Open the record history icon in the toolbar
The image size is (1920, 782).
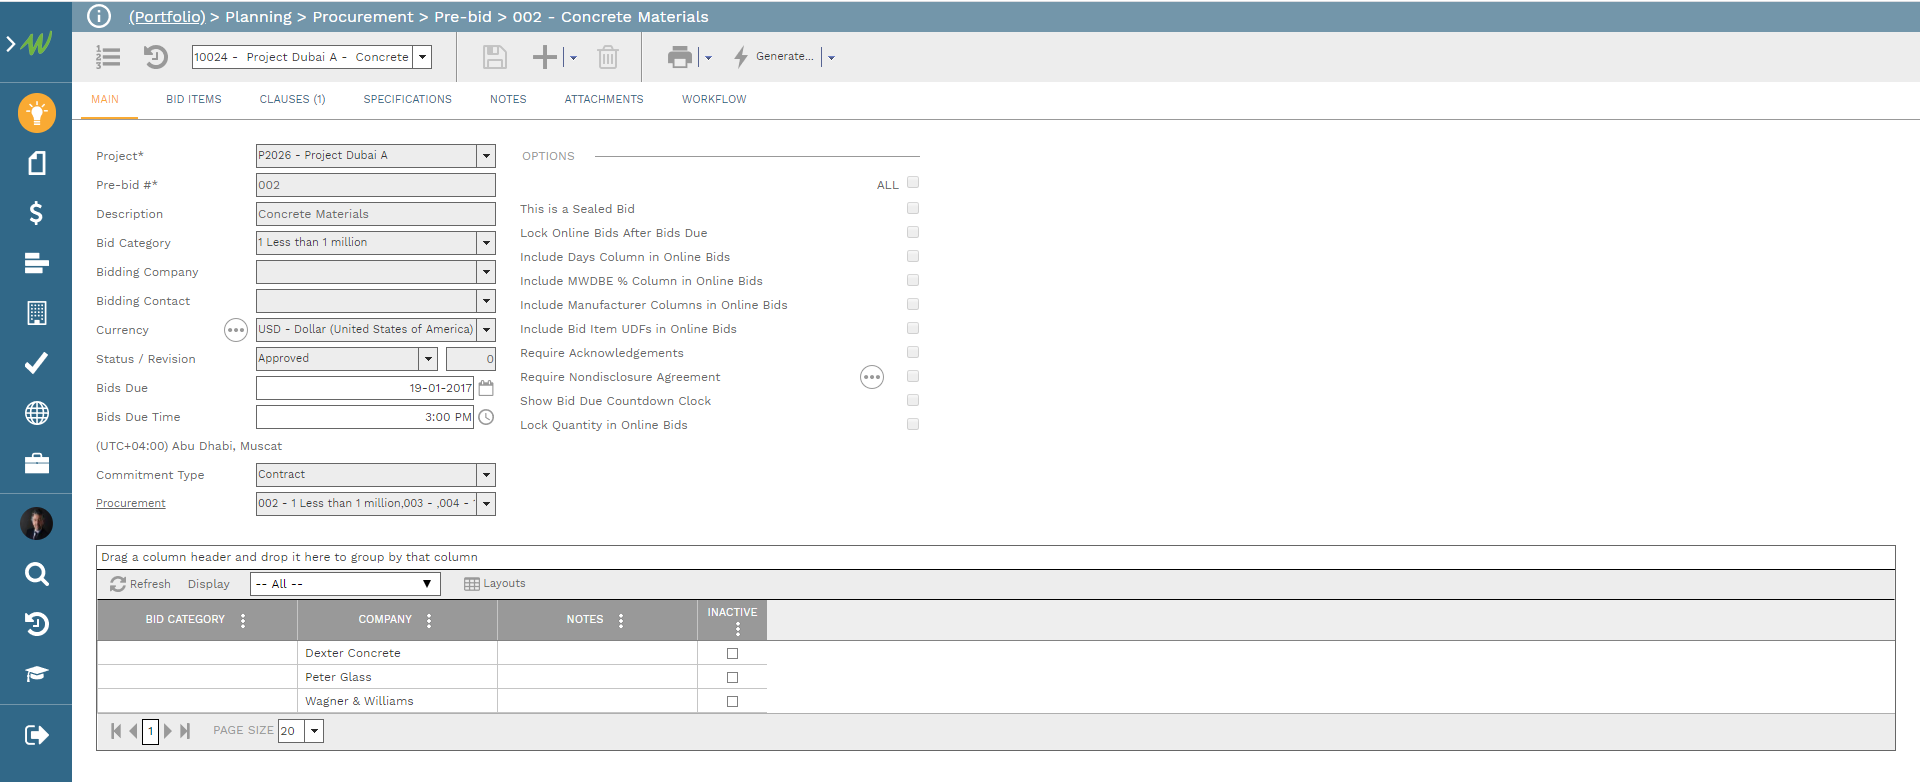click(155, 57)
